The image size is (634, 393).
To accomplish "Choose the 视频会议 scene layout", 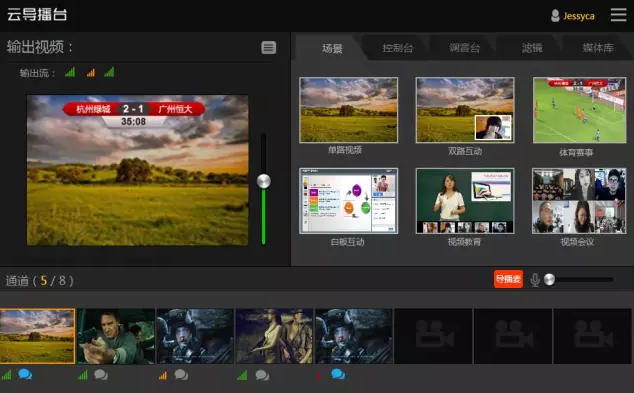I will (x=579, y=201).
